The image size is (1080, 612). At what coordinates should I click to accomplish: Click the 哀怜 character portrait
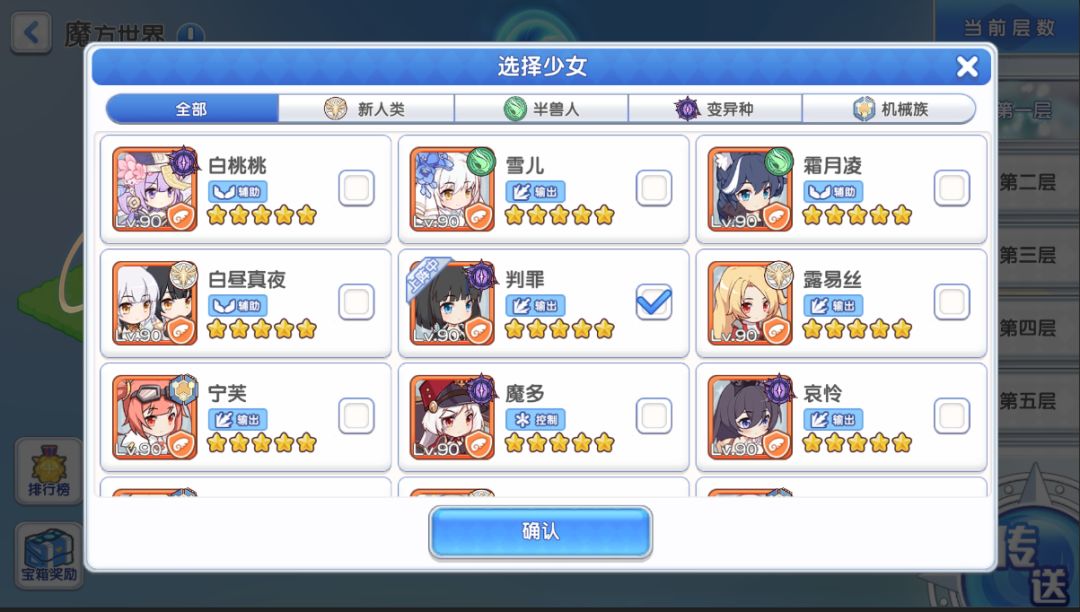click(749, 416)
